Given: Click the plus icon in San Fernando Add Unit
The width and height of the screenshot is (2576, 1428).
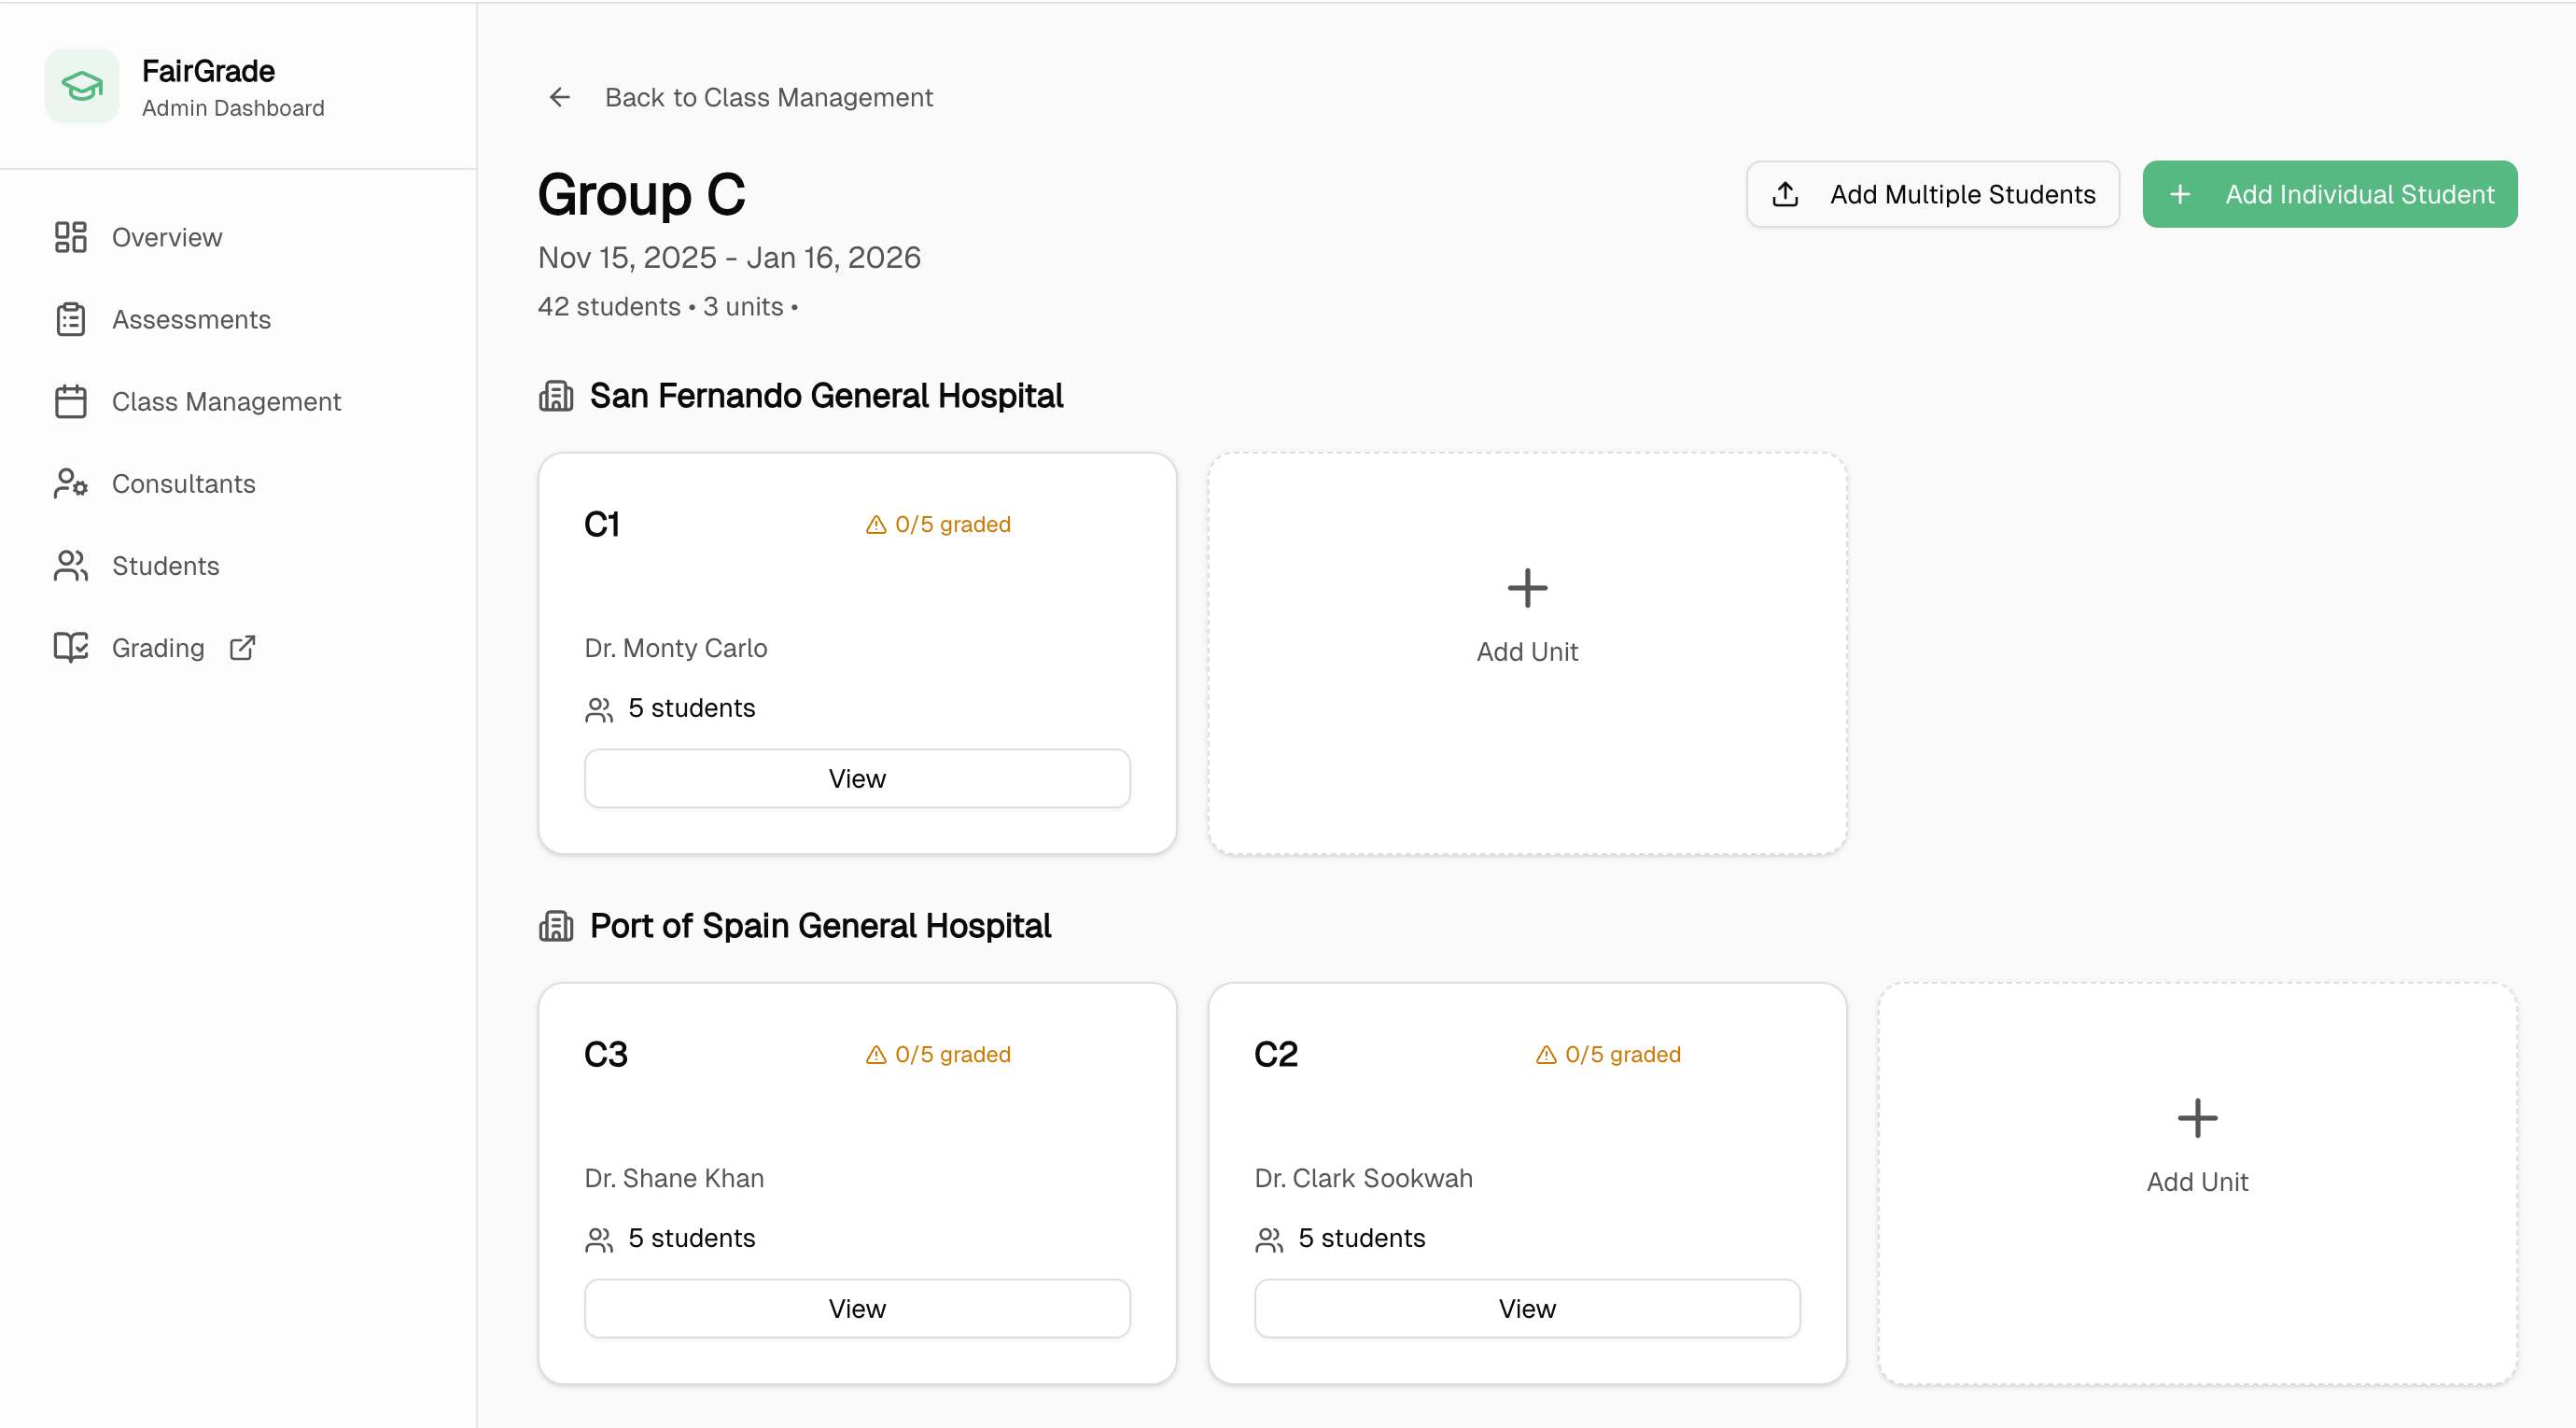Looking at the screenshot, I should tap(1527, 588).
